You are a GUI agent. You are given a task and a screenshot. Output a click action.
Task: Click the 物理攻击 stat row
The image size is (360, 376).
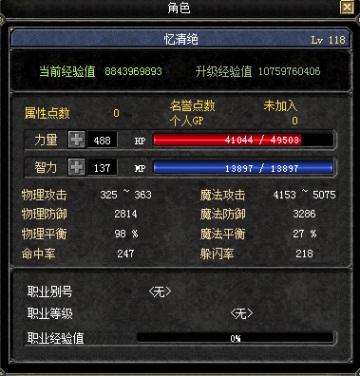pos(86,195)
